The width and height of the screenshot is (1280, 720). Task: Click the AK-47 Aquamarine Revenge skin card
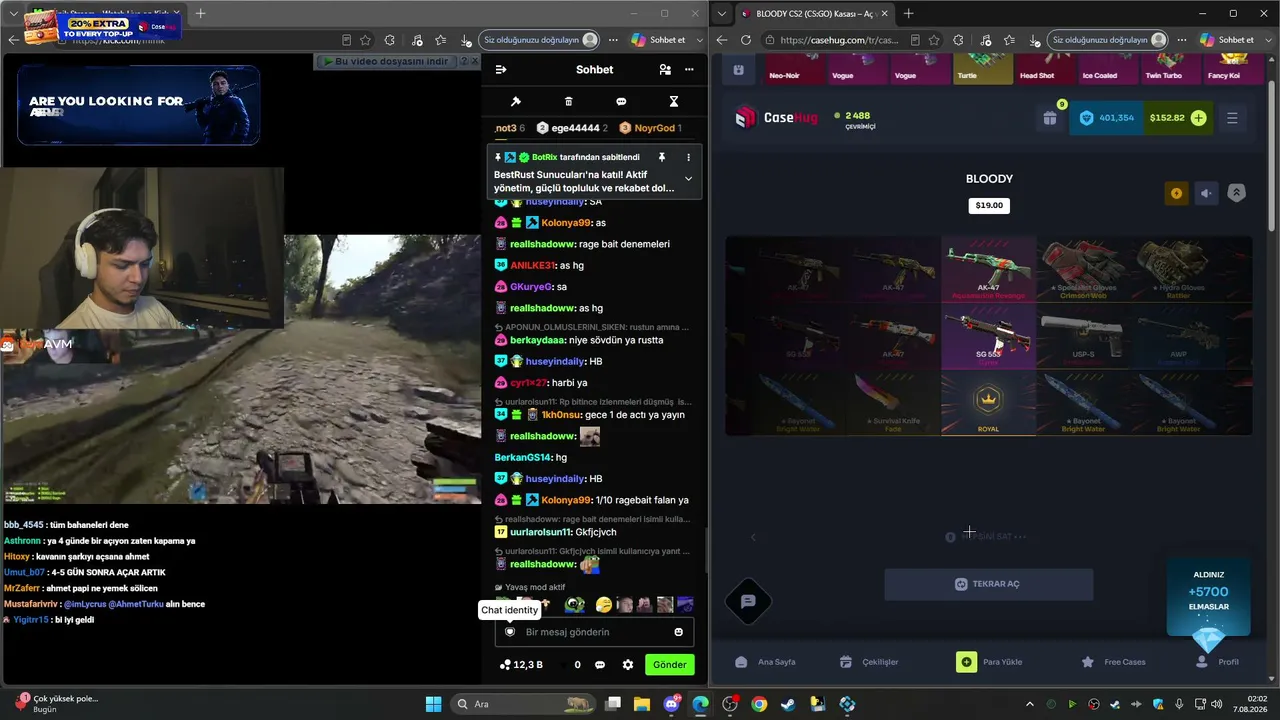tap(988, 269)
